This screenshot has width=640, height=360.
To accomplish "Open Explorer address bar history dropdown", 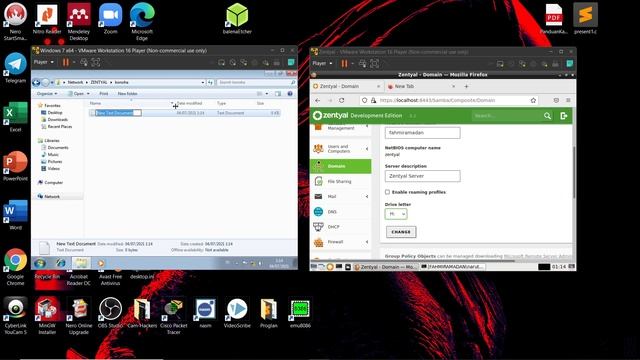I will [203, 82].
